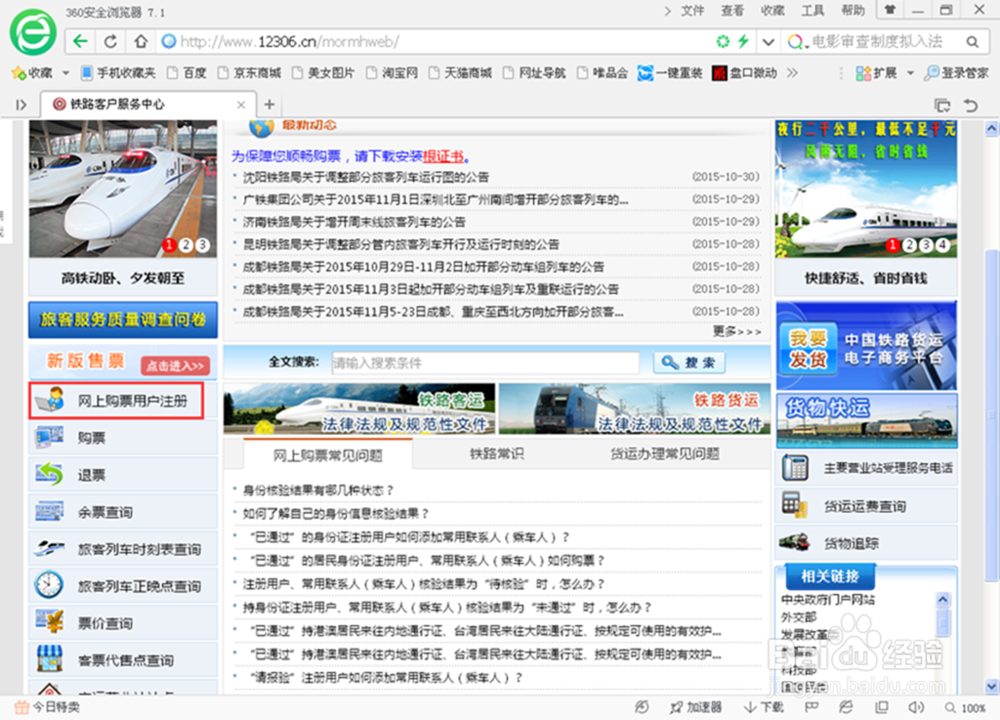Expand the address bar history dropdown arrow
Screen dimensions: 1000x720
(x=767, y=43)
